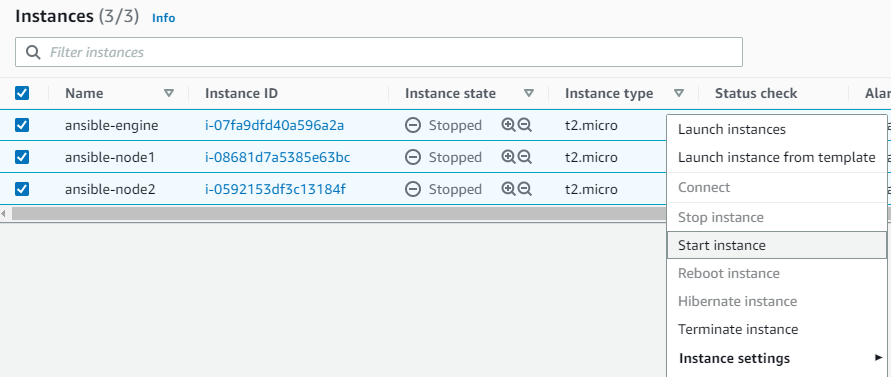
Task: Deselect the ansible-node2 row checkbox
Action: [22, 189]
